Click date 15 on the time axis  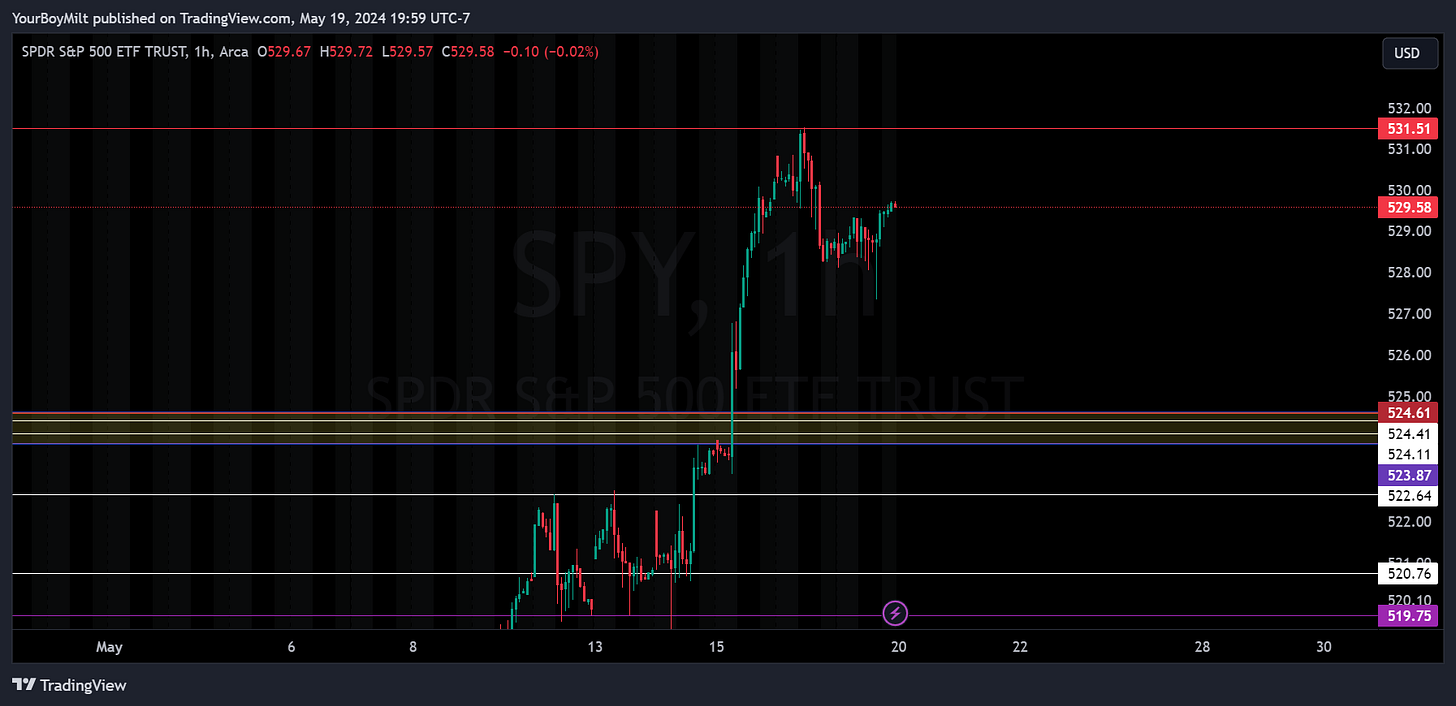pyautogui.click(x=717, y=647)
